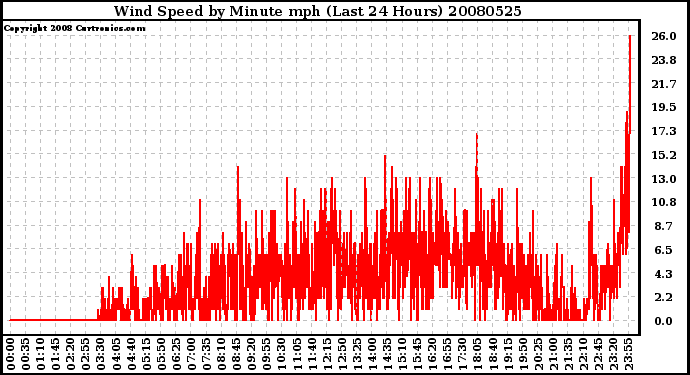Click the 12:15 time axis label
The width and height of the screenshot is (690, 375).
pos(327,354)
